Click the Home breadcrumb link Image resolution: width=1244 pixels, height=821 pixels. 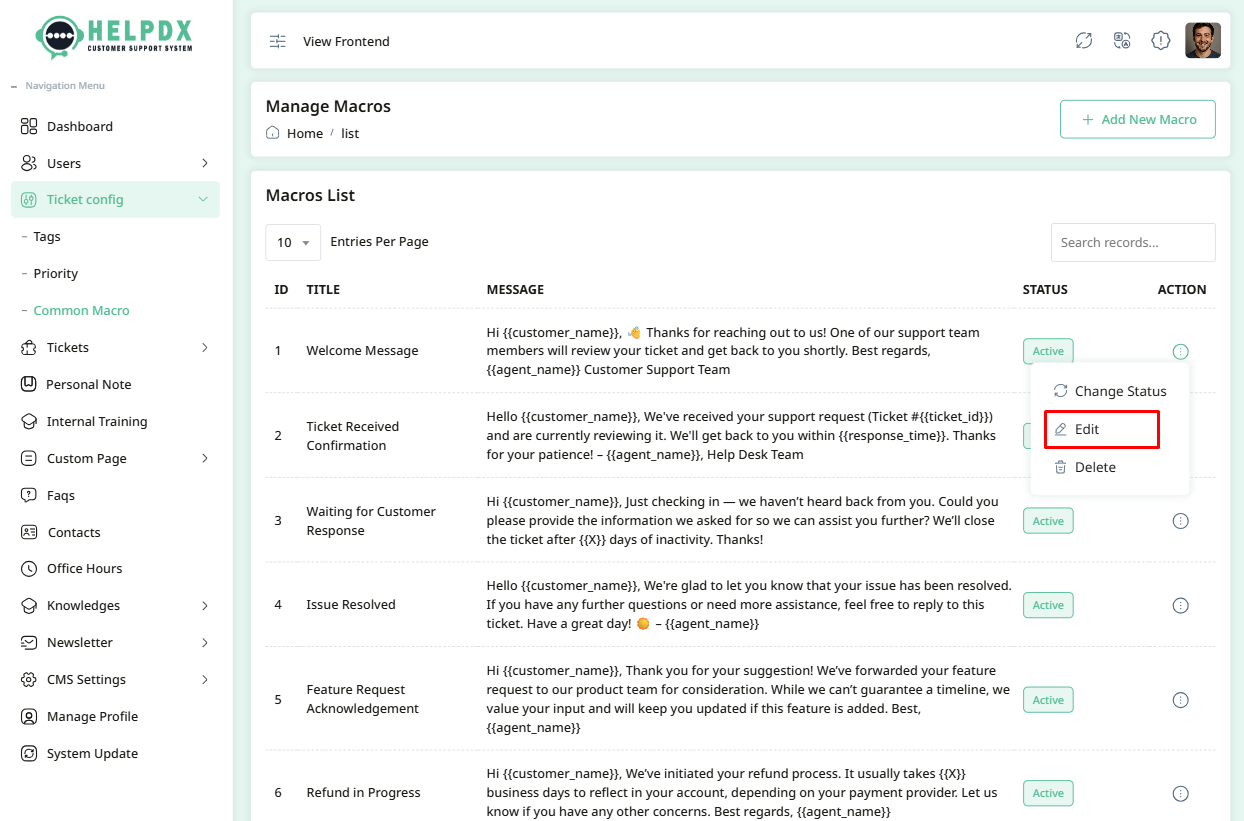coord(305,133)
